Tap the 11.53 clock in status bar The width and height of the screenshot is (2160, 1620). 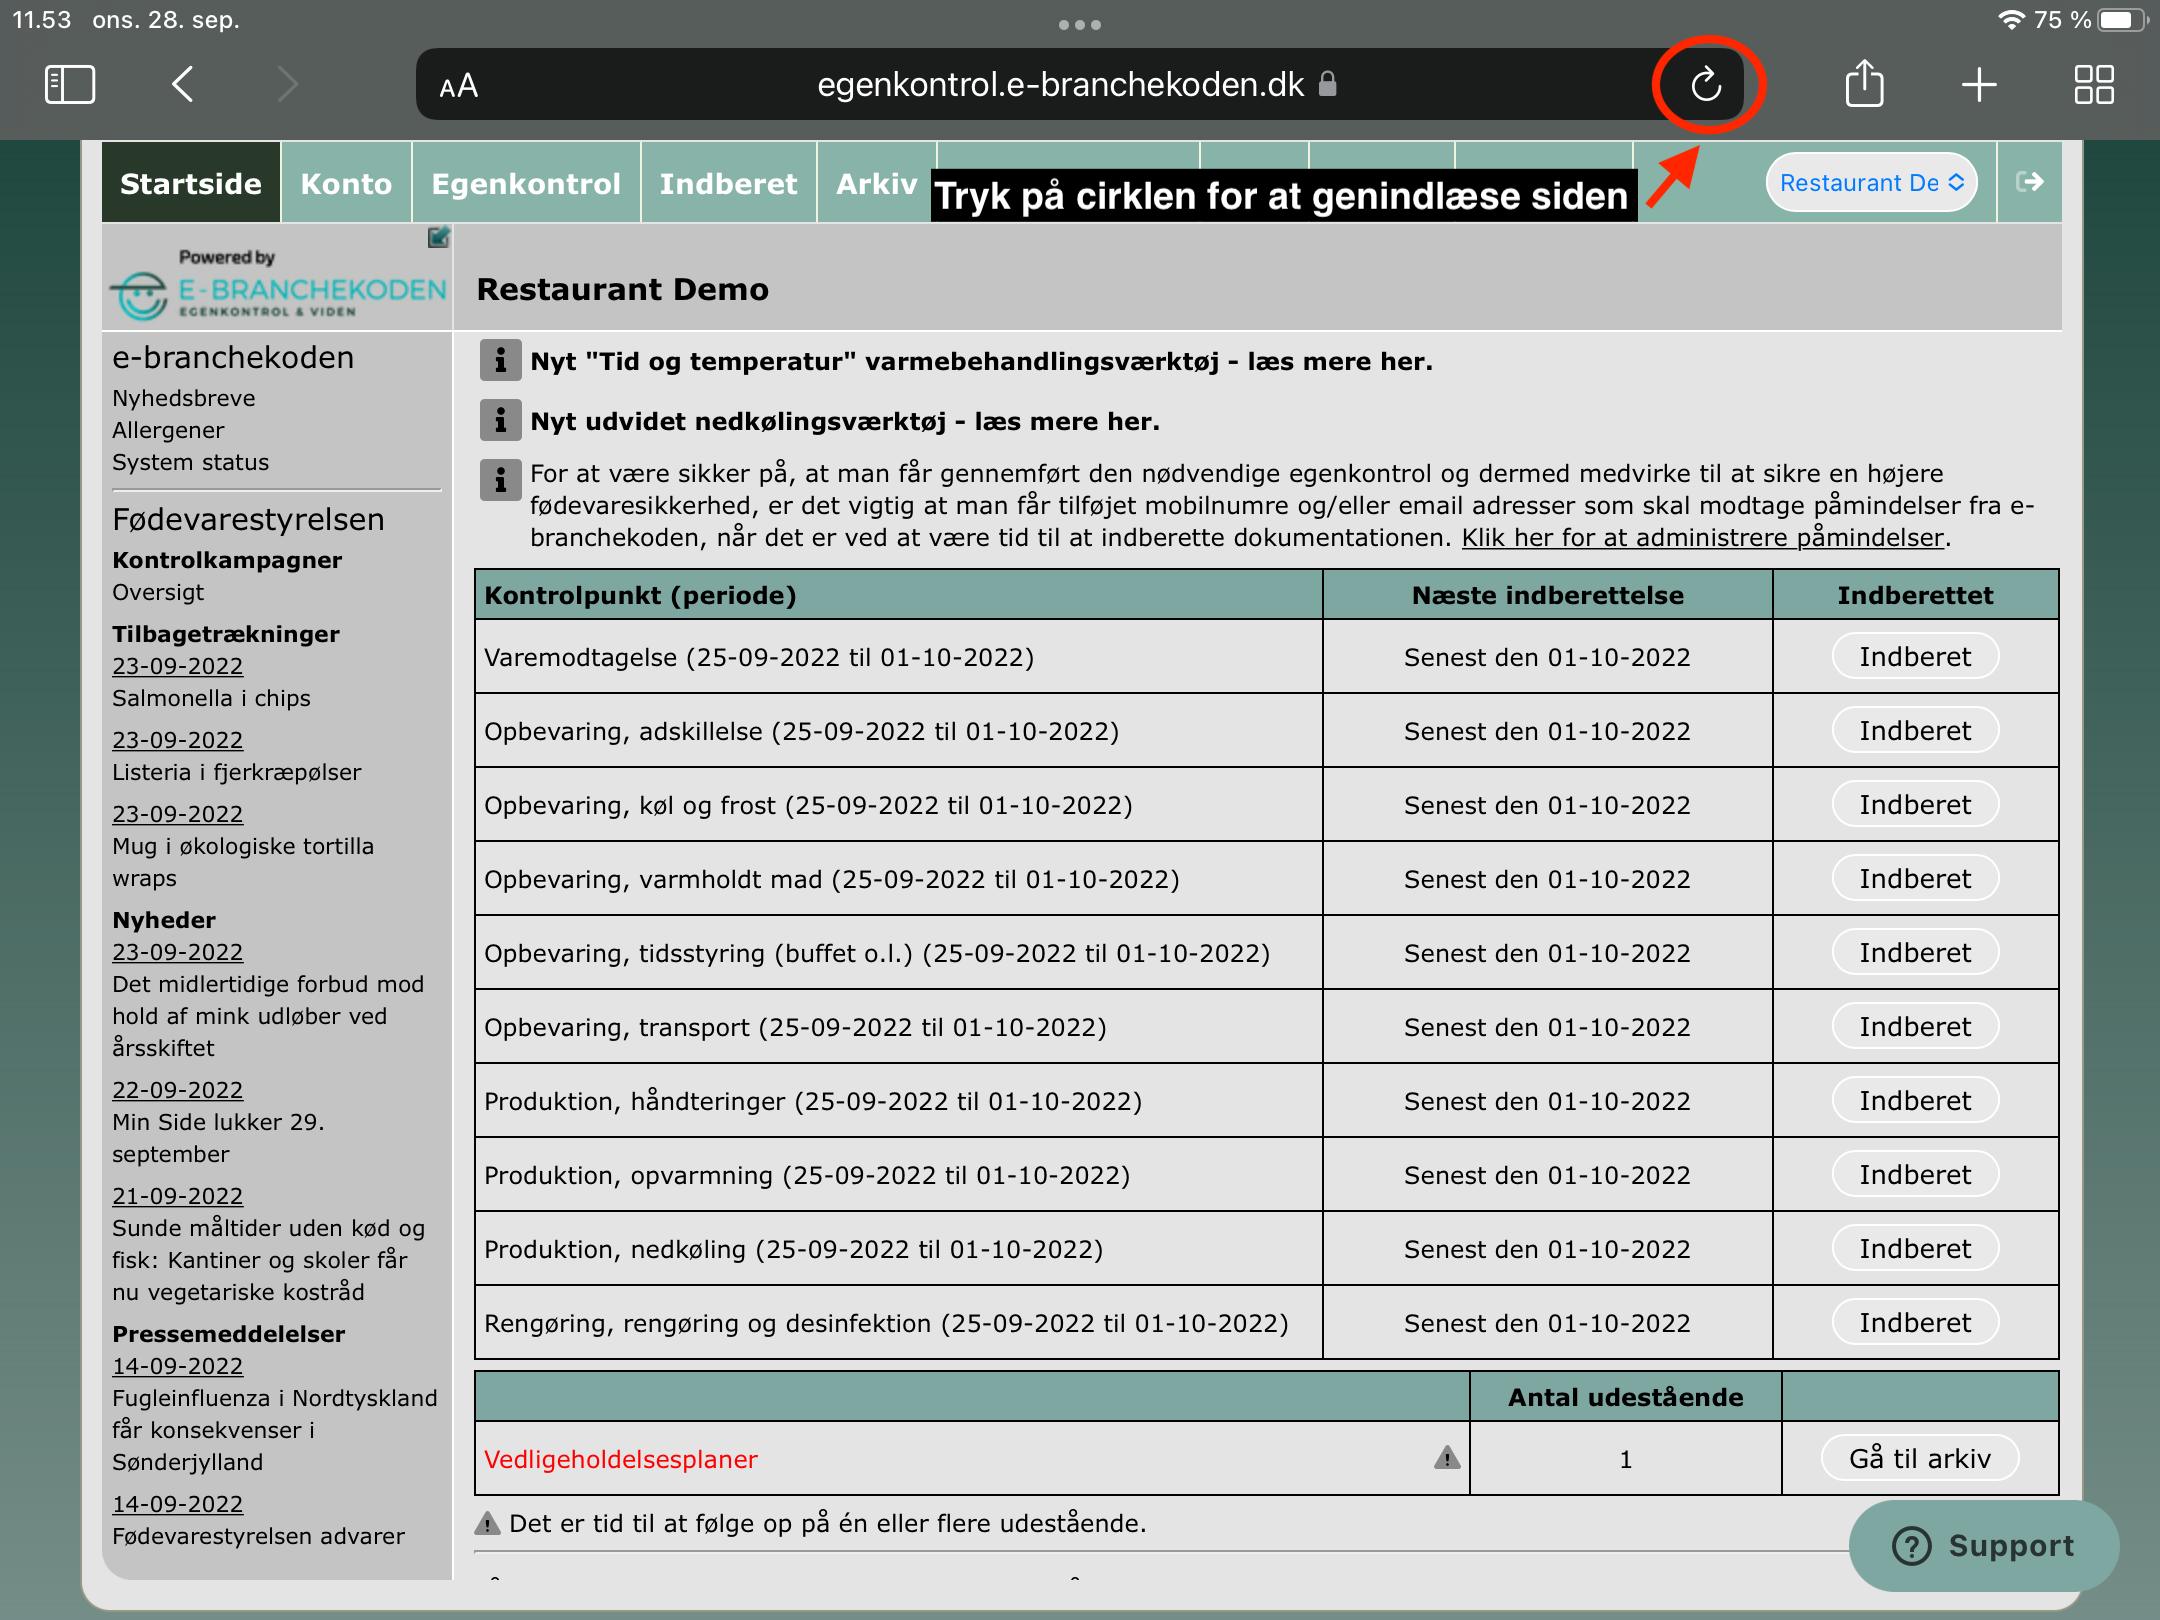[41, 20]
